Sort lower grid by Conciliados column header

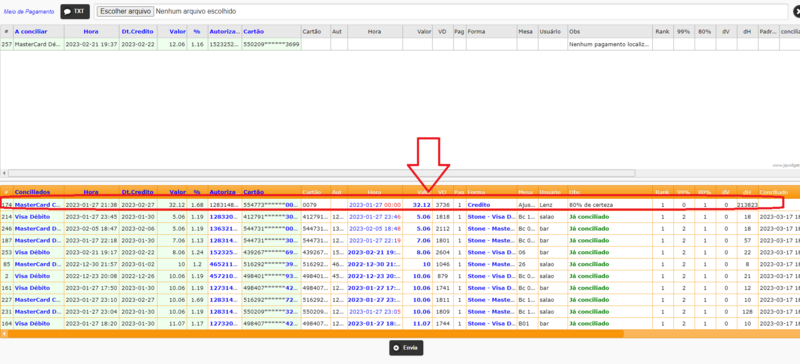(x=33, y=192)
